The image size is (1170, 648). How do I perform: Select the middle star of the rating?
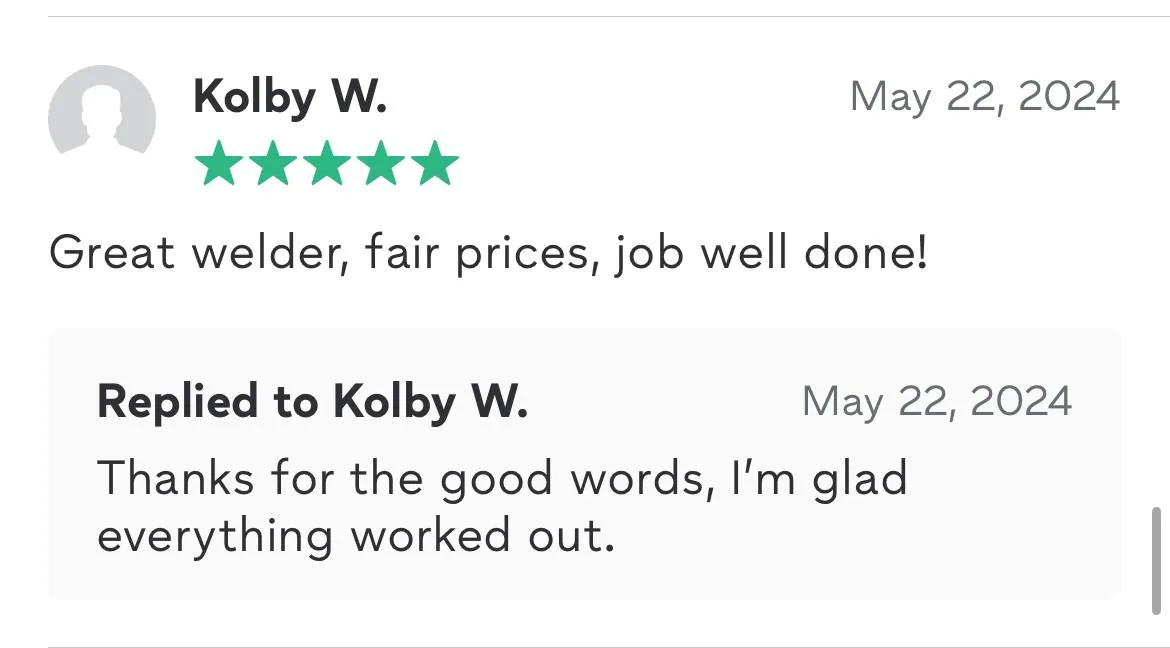[x=326, y=163]
